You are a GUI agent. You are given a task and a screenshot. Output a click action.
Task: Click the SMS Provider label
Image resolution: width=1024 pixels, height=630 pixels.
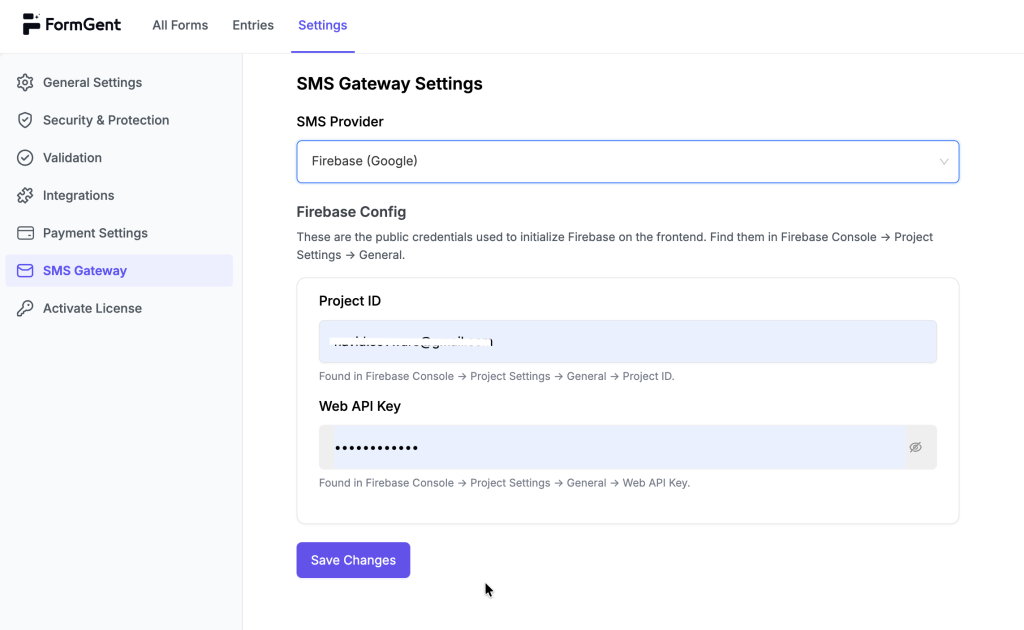tap(340, 122)
